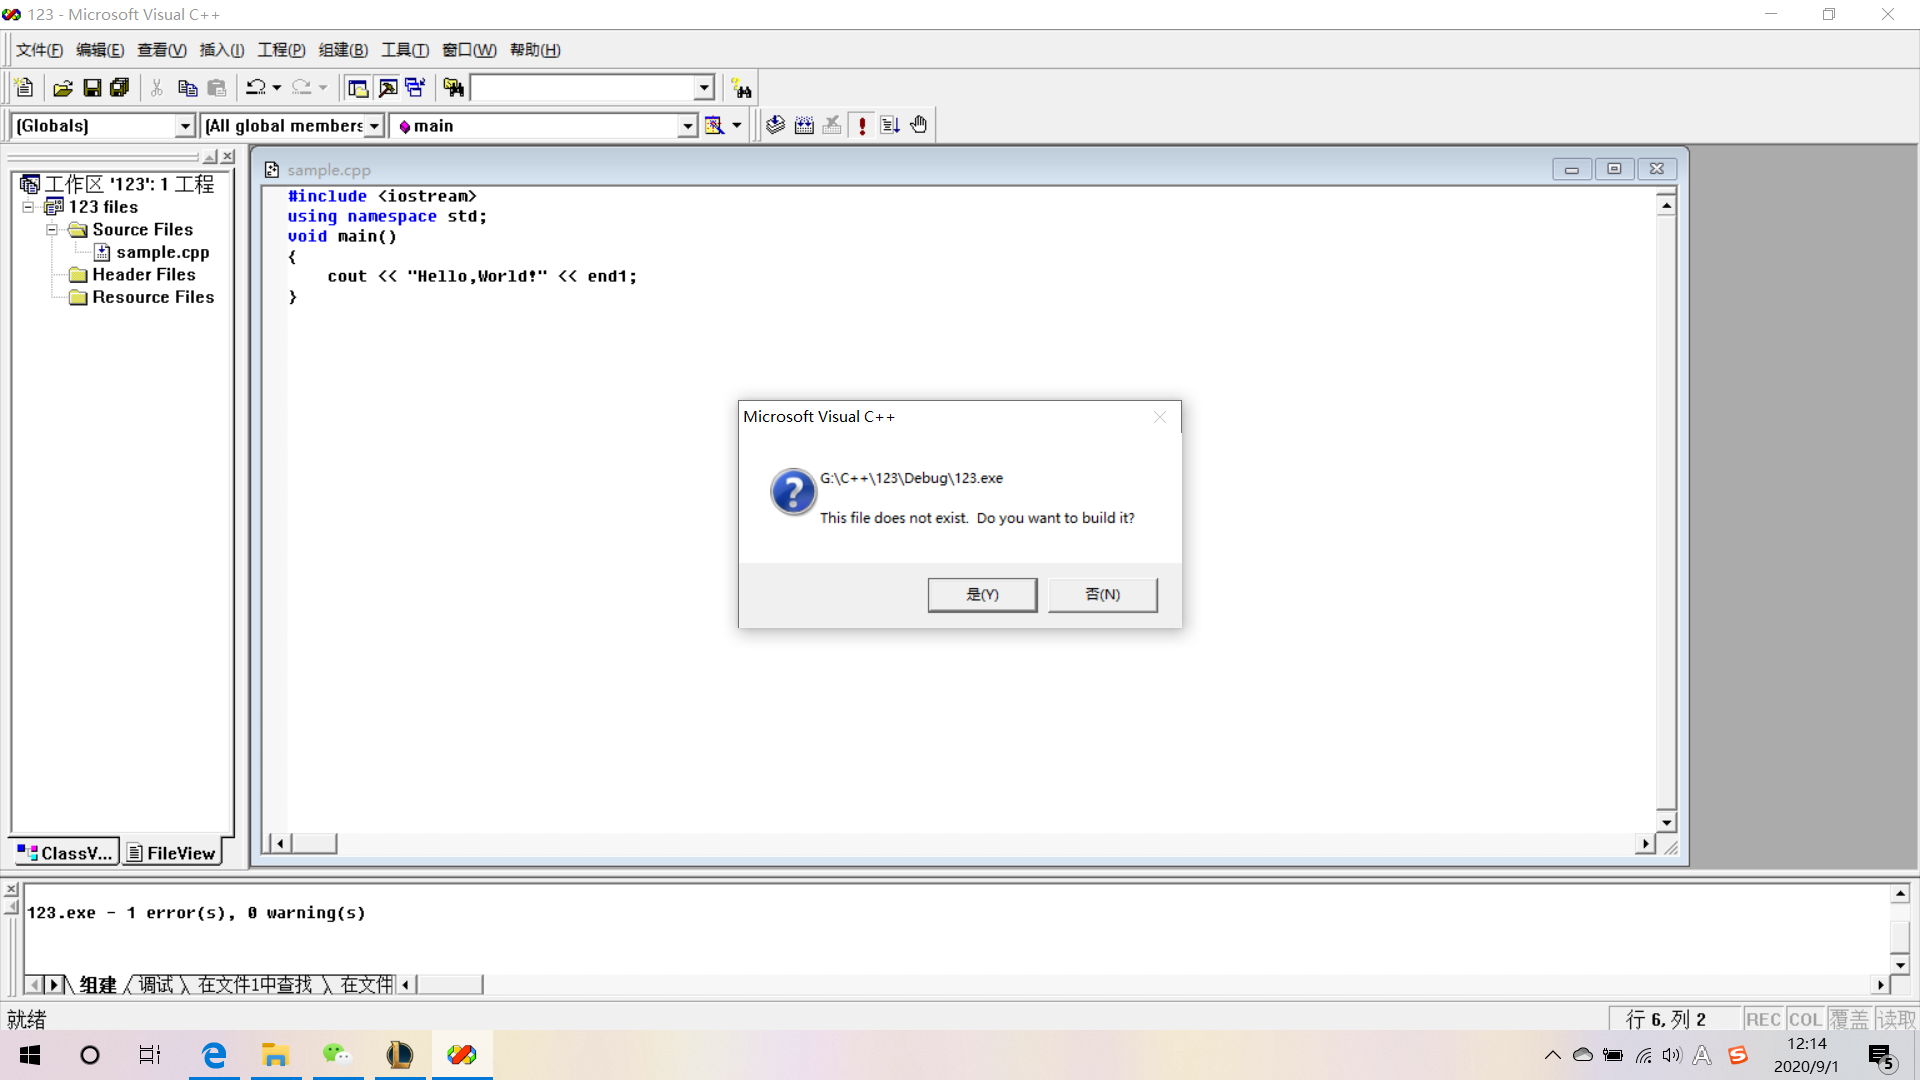Open the main function dropdown
The height and width of the screenshot is (1080, 1920).
[688, 126]
